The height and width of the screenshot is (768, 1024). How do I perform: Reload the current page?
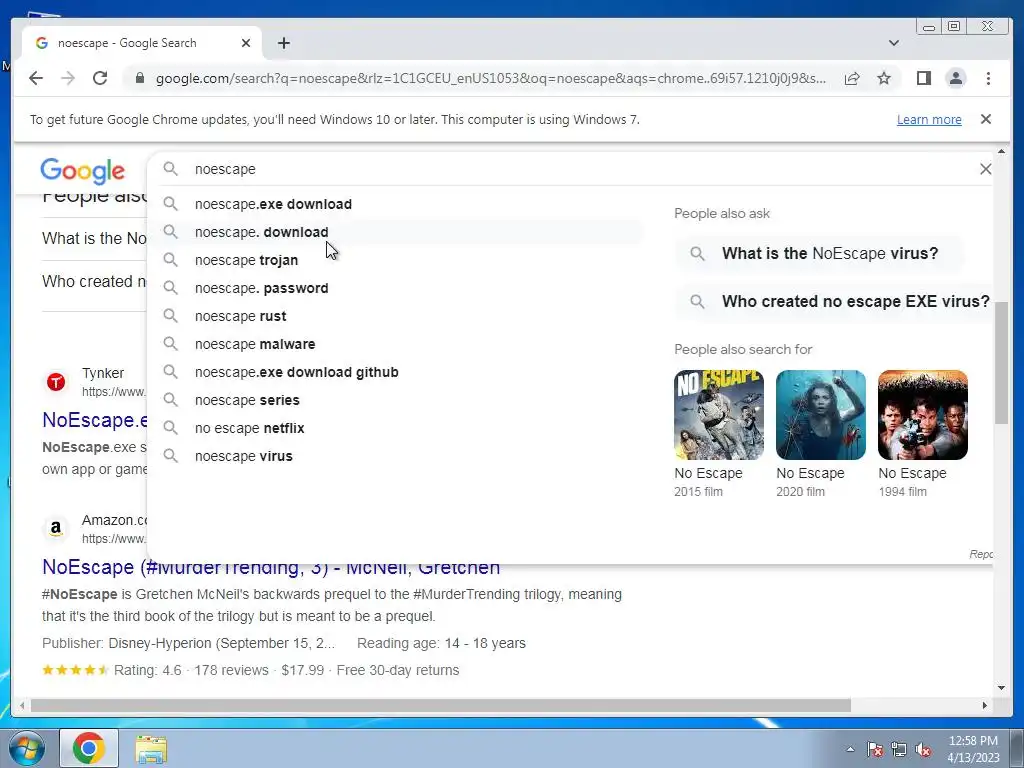click(100, 78)
